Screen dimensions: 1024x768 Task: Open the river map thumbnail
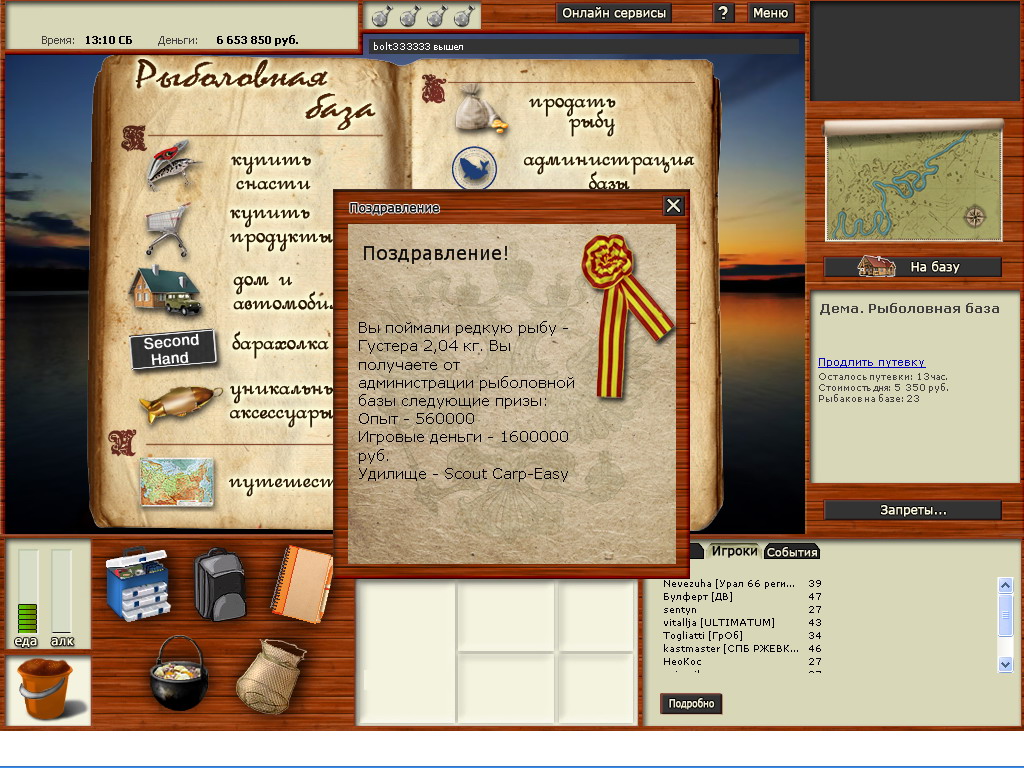(913, 181)
